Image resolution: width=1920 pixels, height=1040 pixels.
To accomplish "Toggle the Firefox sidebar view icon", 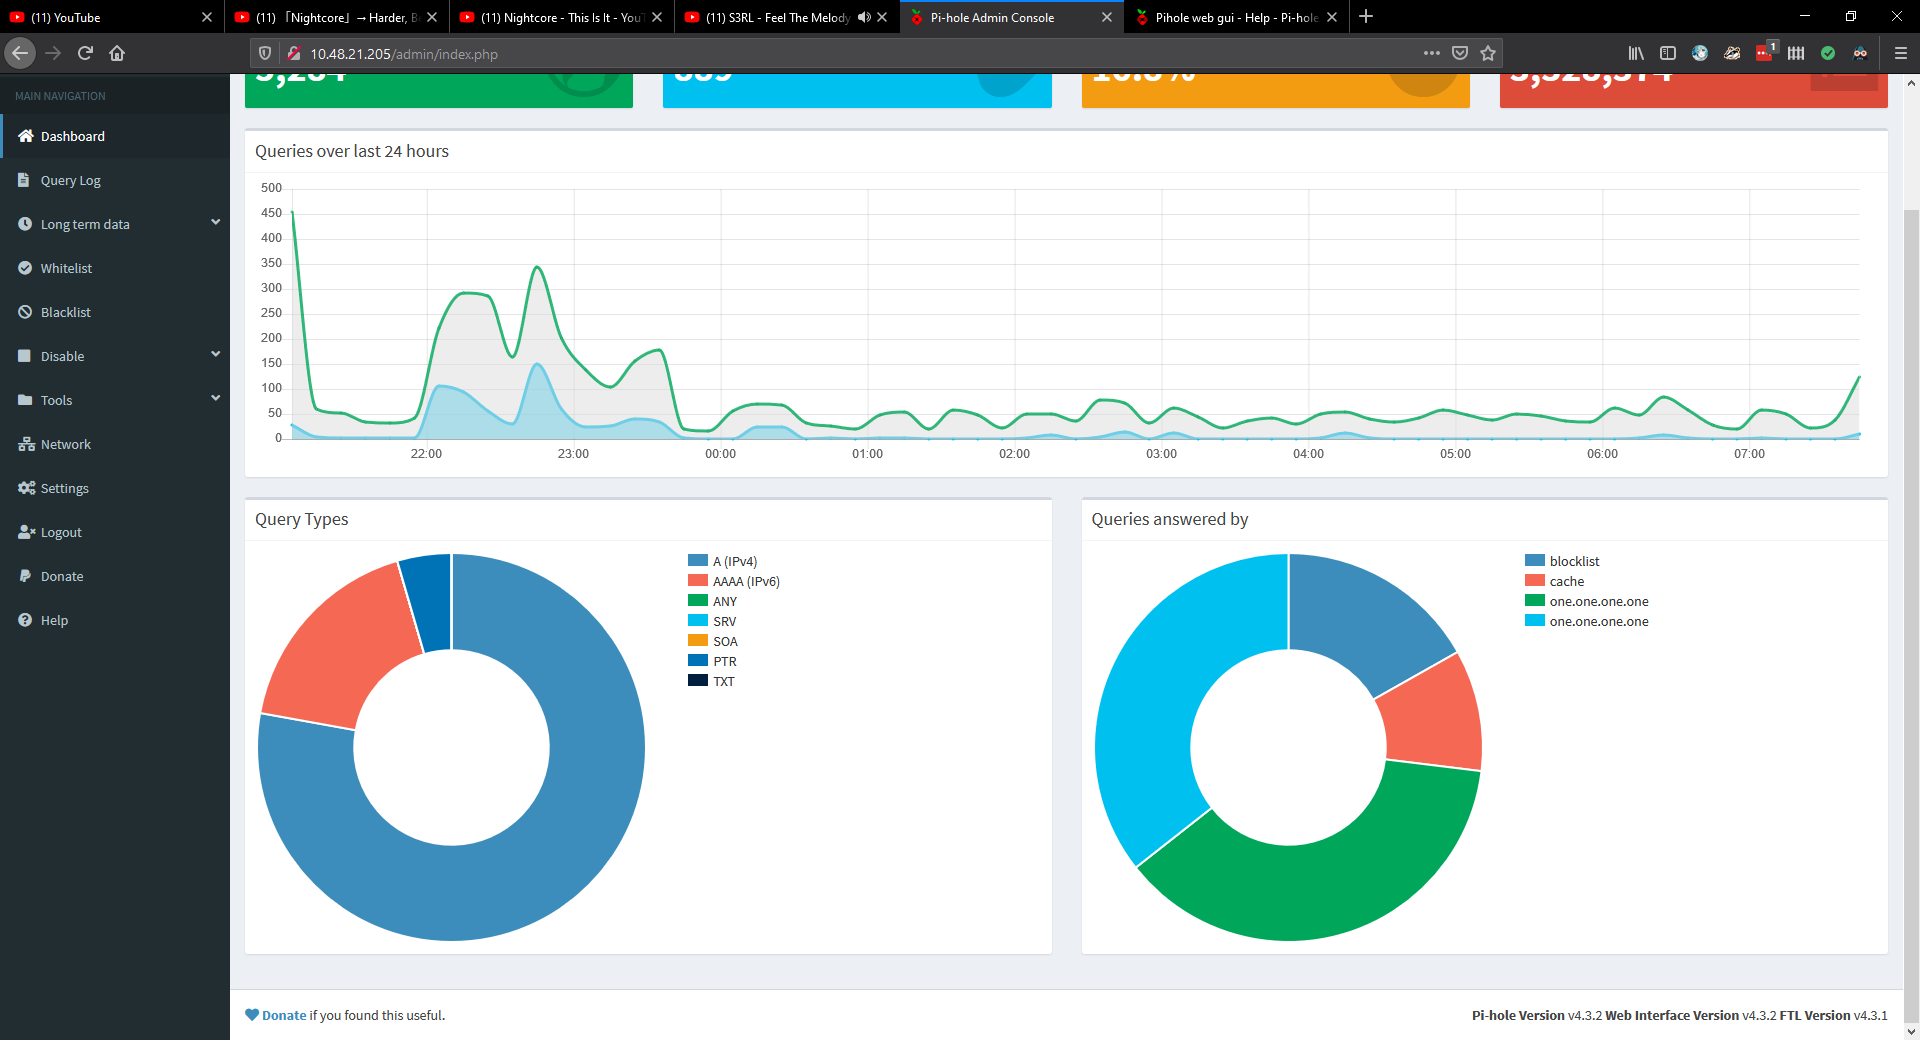I will pyautogui.click(x=1668, y=53).
